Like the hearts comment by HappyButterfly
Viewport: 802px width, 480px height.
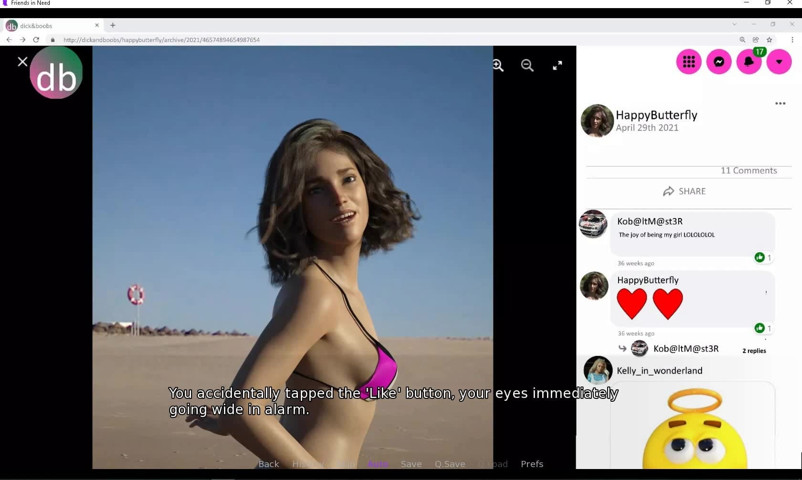point(760,328)
